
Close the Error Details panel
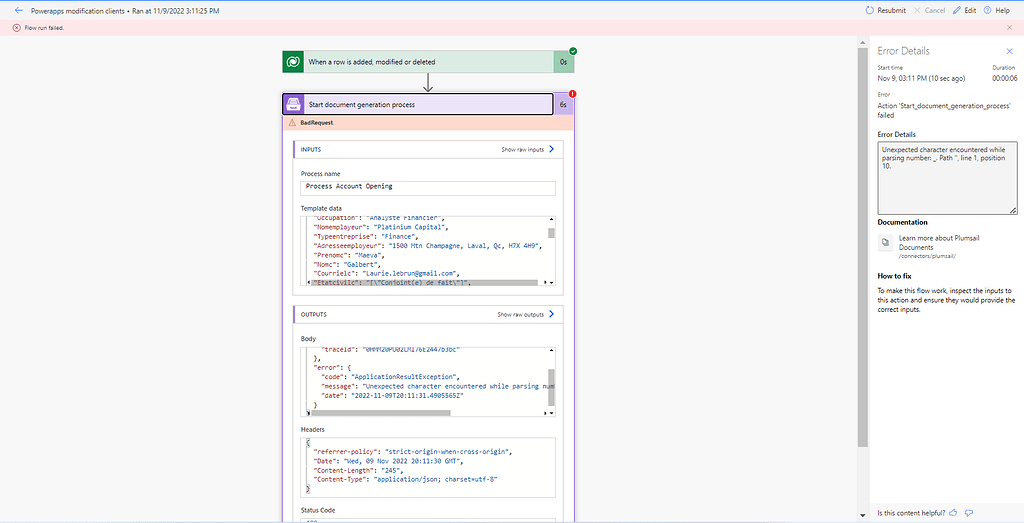click(1008, 51)
